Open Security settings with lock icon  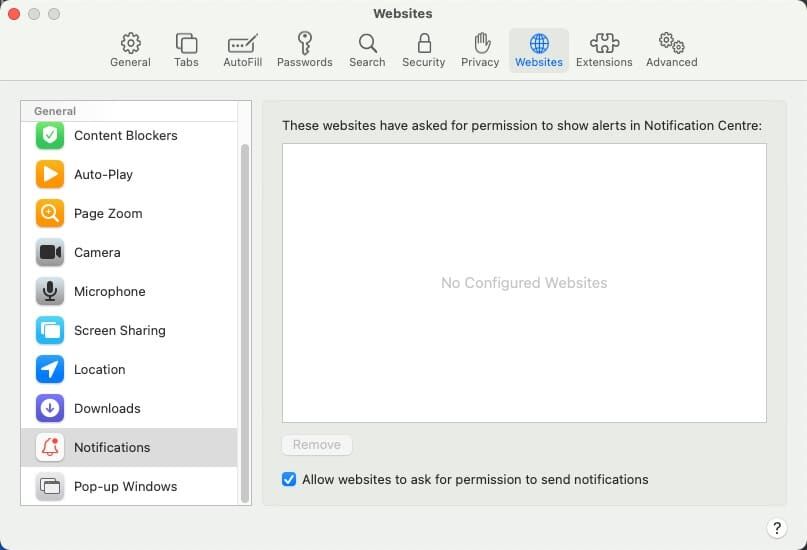424,50
